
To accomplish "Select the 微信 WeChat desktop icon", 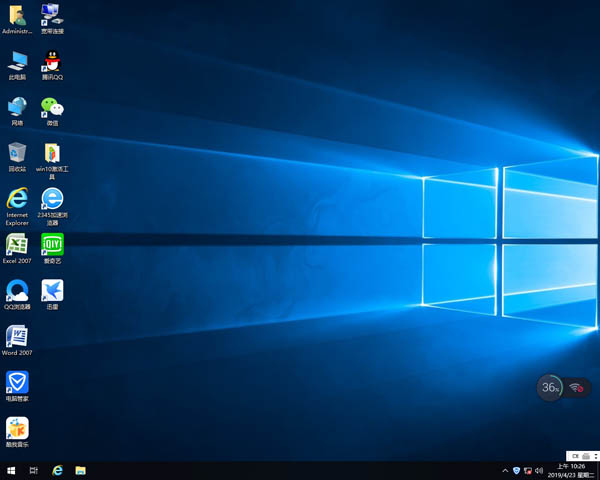I will coord(52,107).
